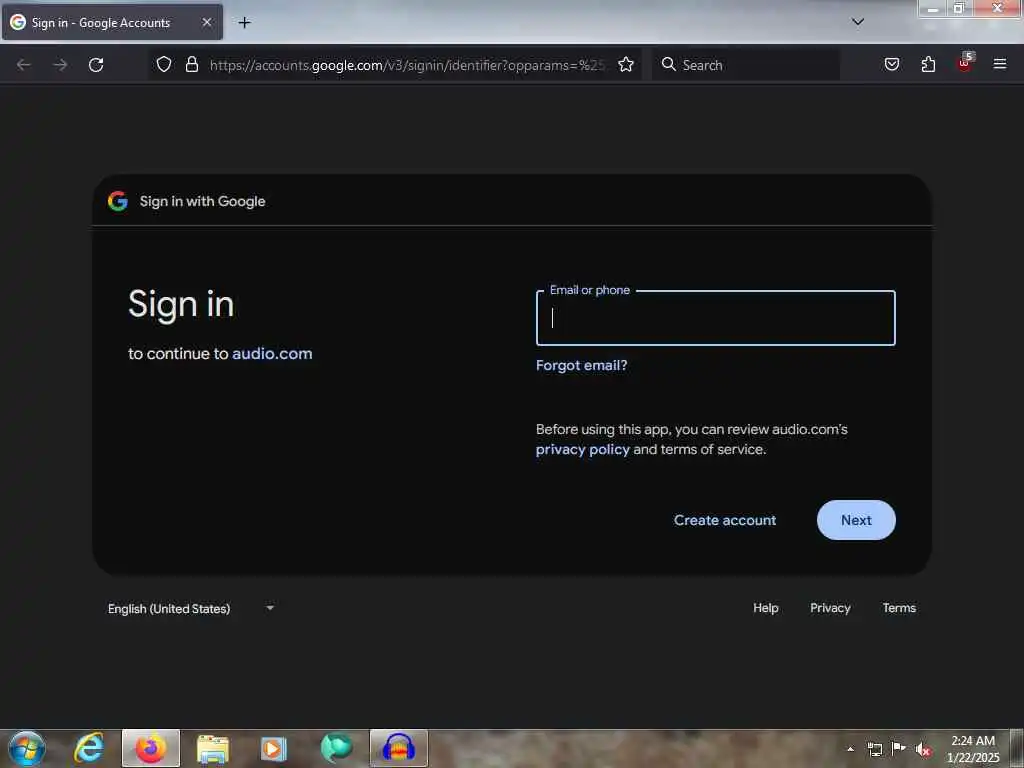Close the Sign in - Google Accounts tab
Image resolution: width=1024 pixels, height=768 pixels.
pyautogui.click(x=207, y=22)
